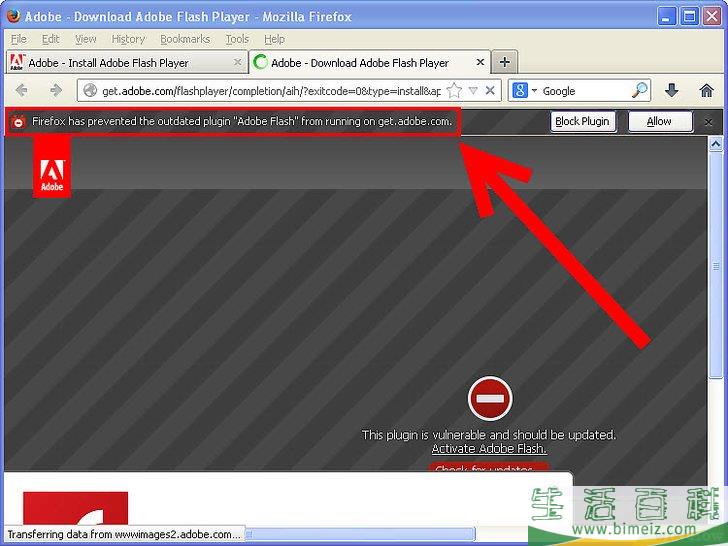
Task: Click the blocked plugin notification icon
Action: pyautogui.click(x=18, y=122)
